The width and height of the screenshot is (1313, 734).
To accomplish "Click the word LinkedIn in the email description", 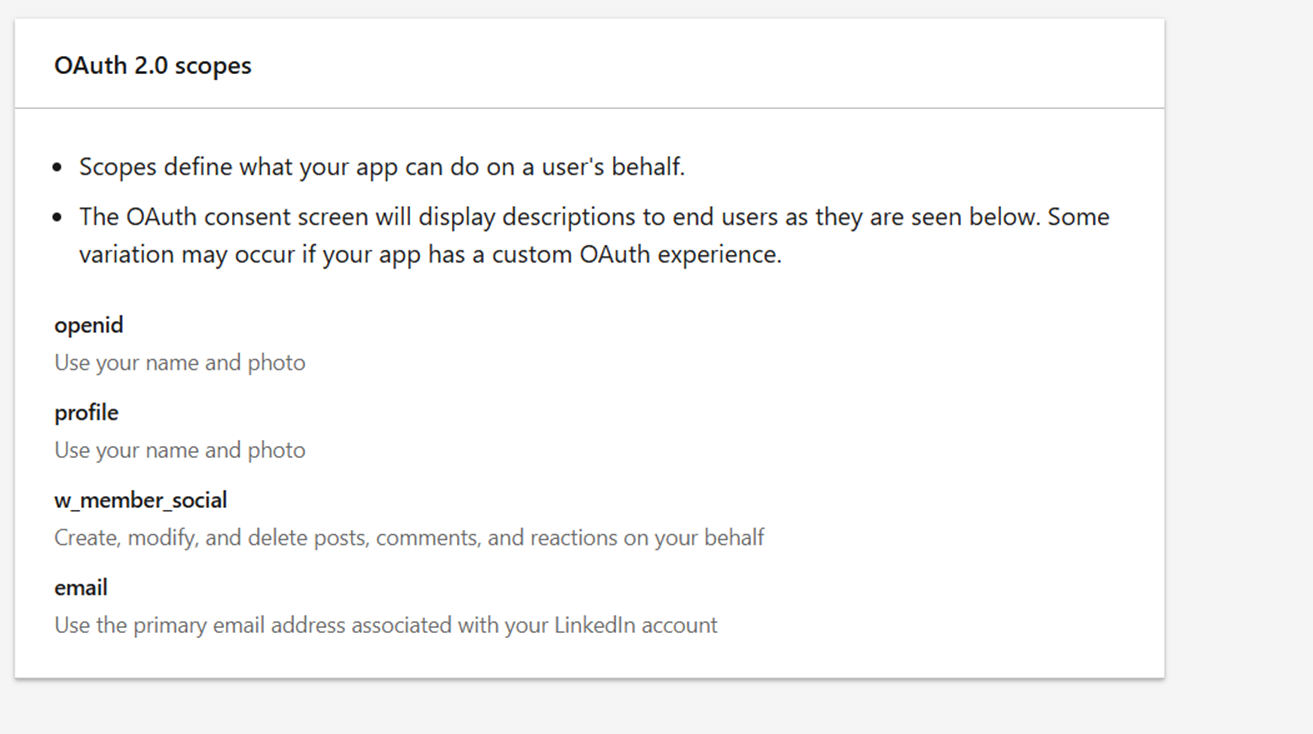I will point(594,625).
